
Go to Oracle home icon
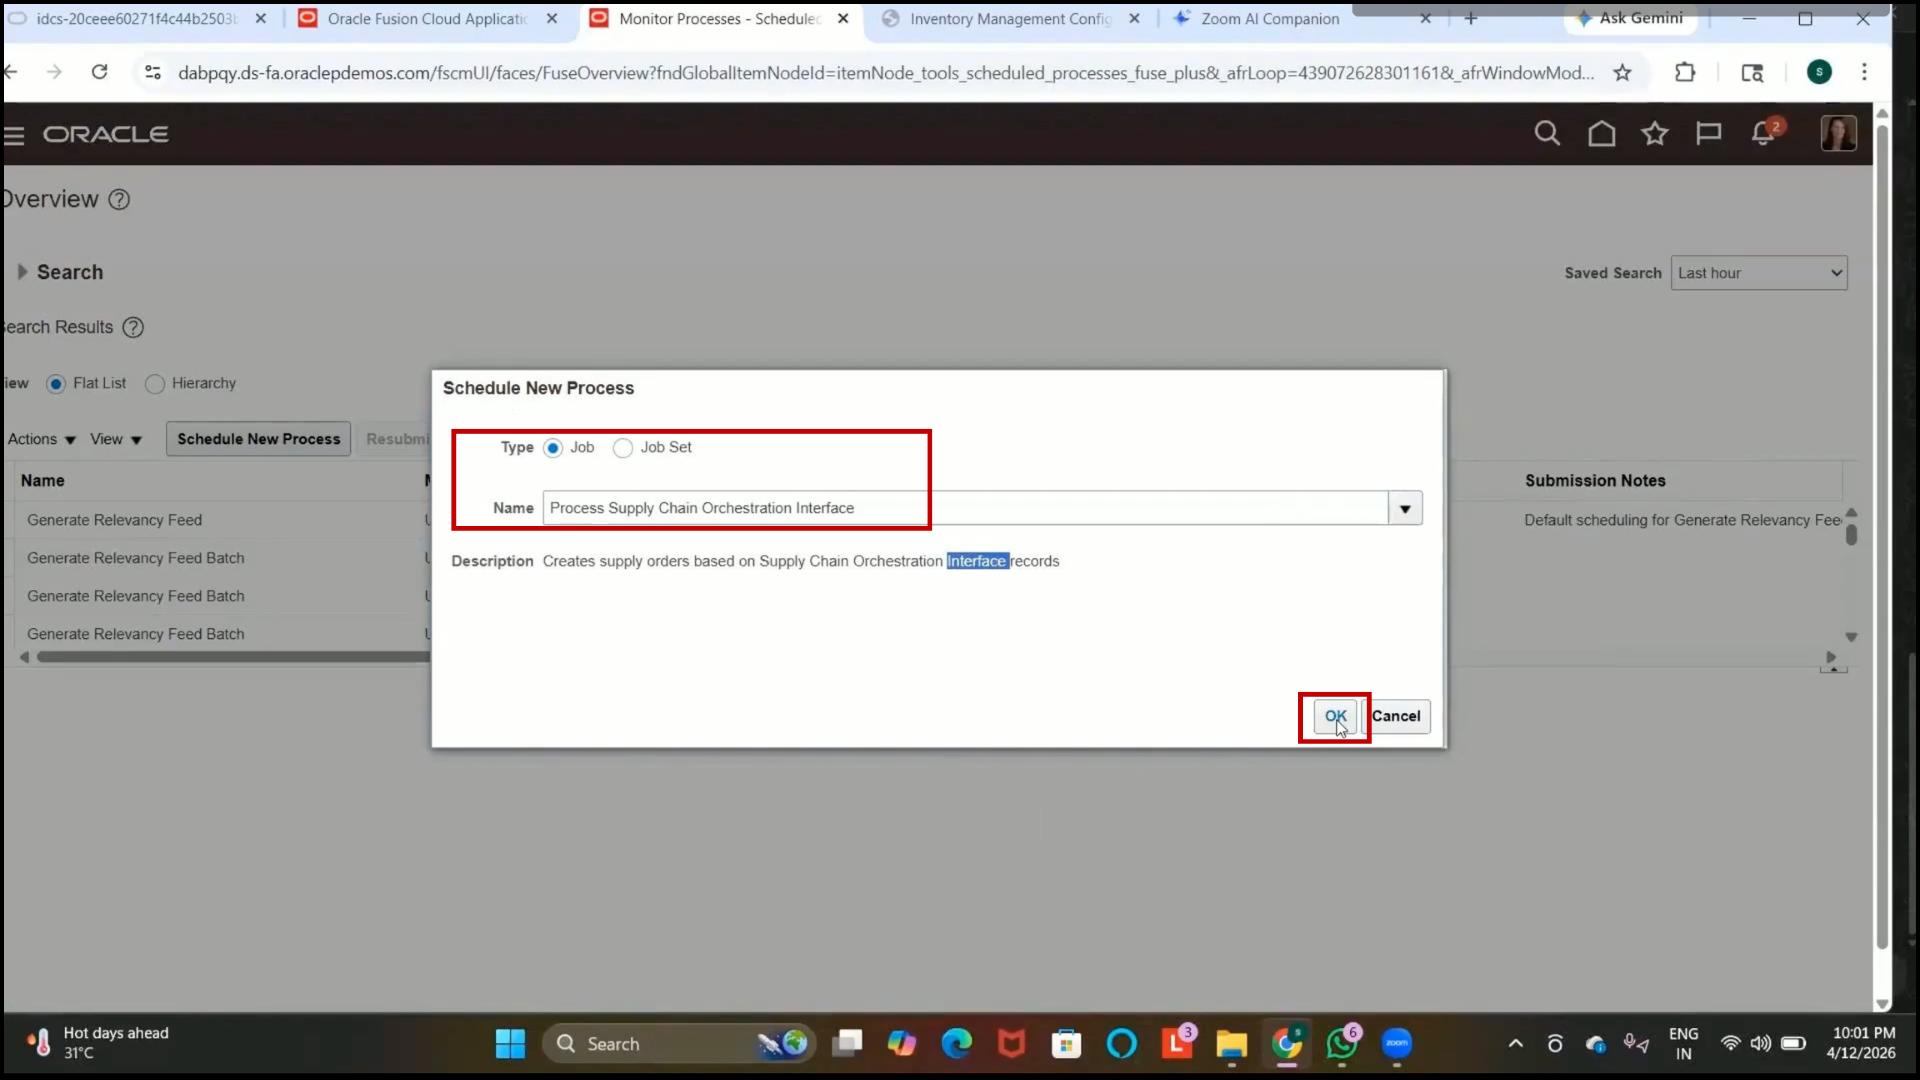(x=1601, y=133)
